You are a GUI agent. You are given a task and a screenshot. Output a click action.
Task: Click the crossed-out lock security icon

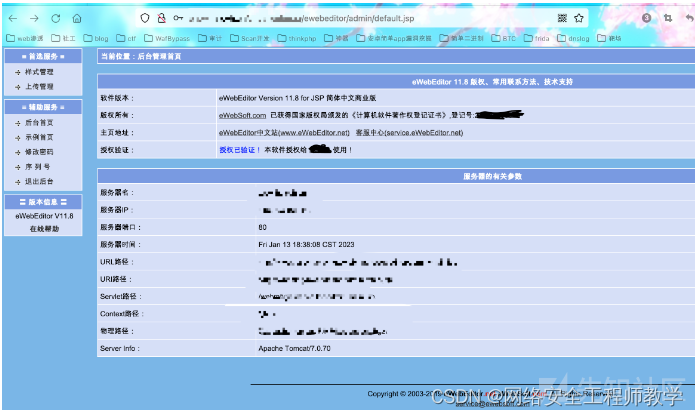[x=162, y=18]
